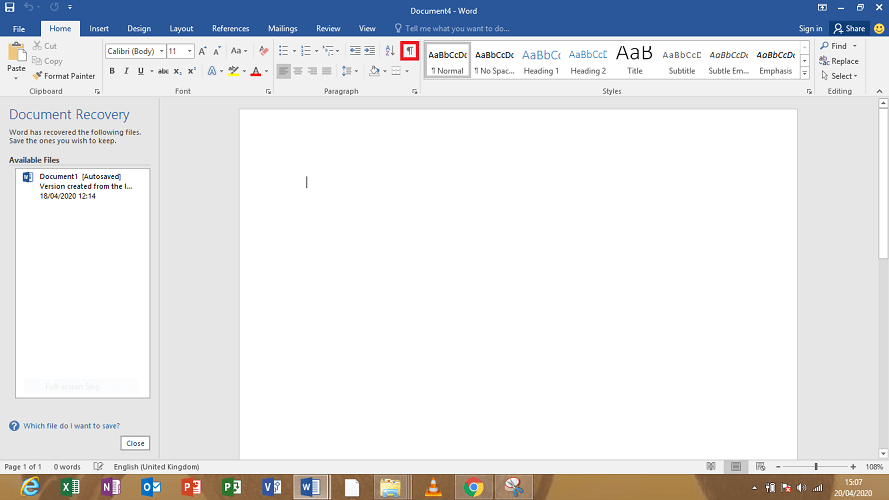Image resolution: width=889 pixels, height=500 pixels.
Task: Adjust the zoom slider handle
Action: [816, 467]
